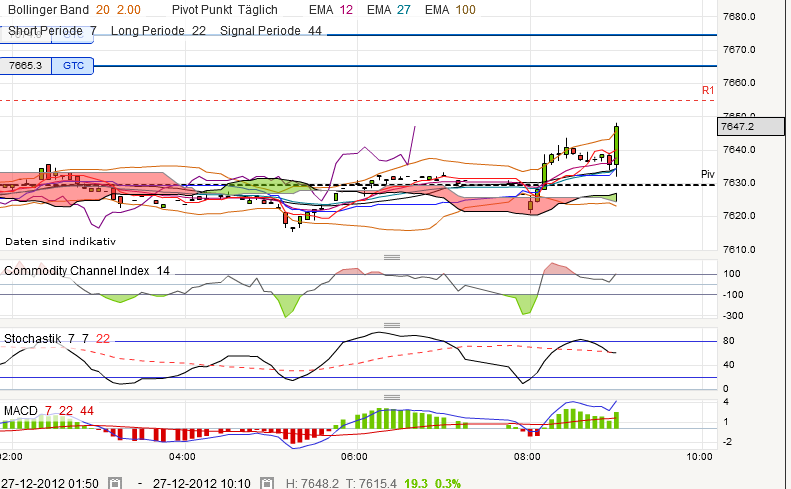Screen dimensions: 791x489
Task: Click the EMA 12 indicator label
Action: 331,10
